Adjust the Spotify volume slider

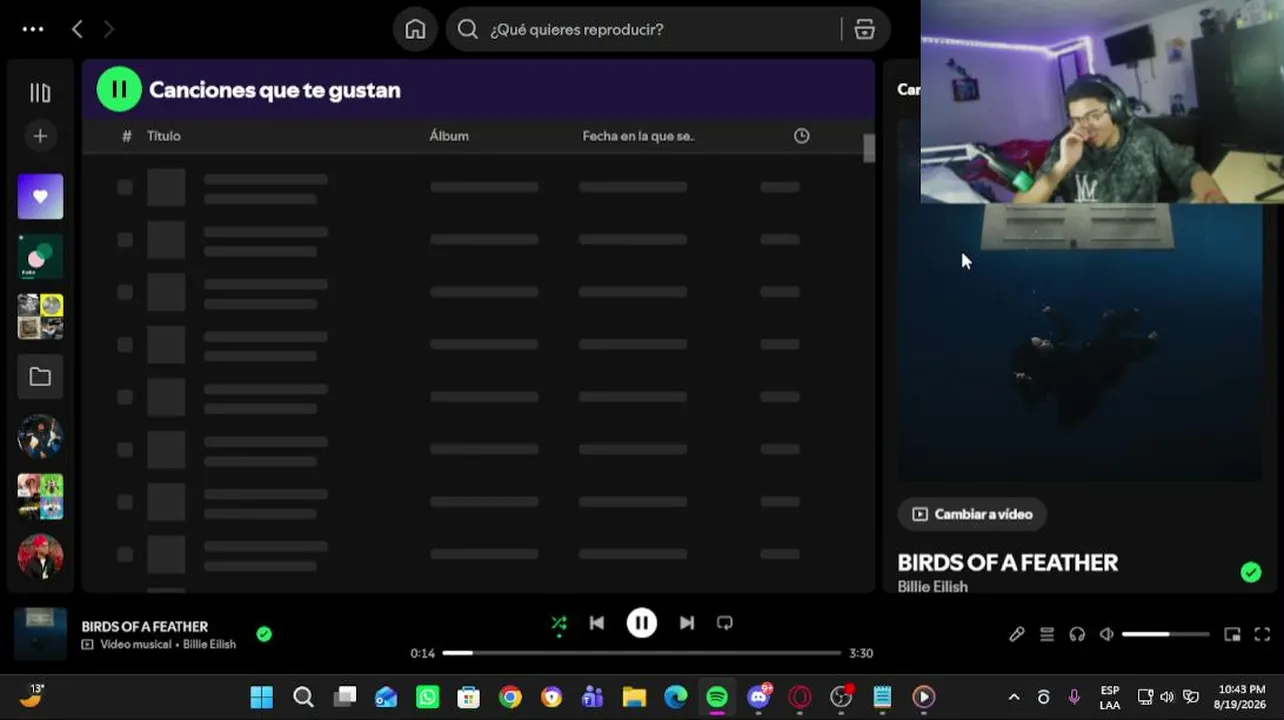[1166, 634]
